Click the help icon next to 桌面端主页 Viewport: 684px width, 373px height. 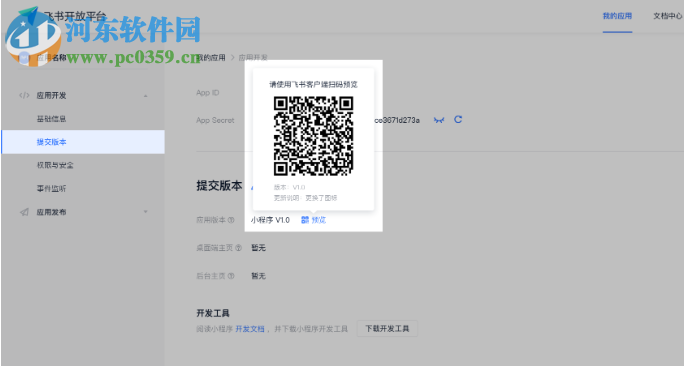pos(238,248)
